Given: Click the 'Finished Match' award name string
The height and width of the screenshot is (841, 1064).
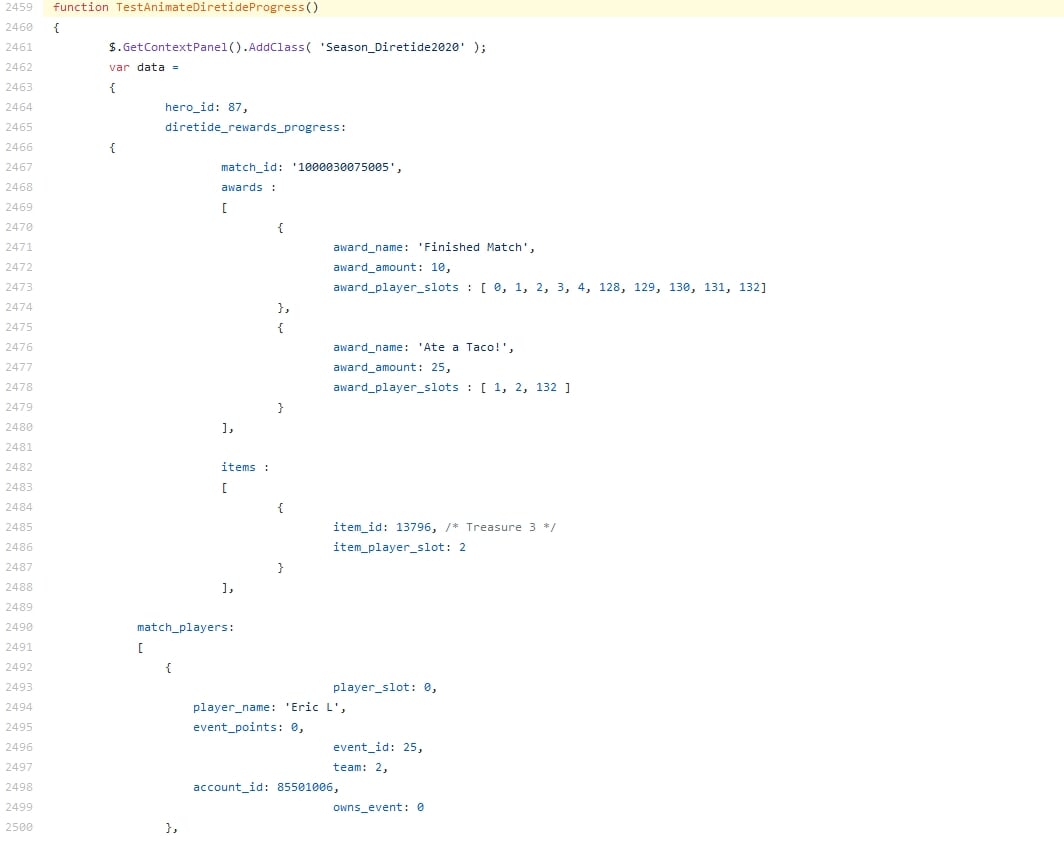Looking at the screenshot, I should [469, 247].
